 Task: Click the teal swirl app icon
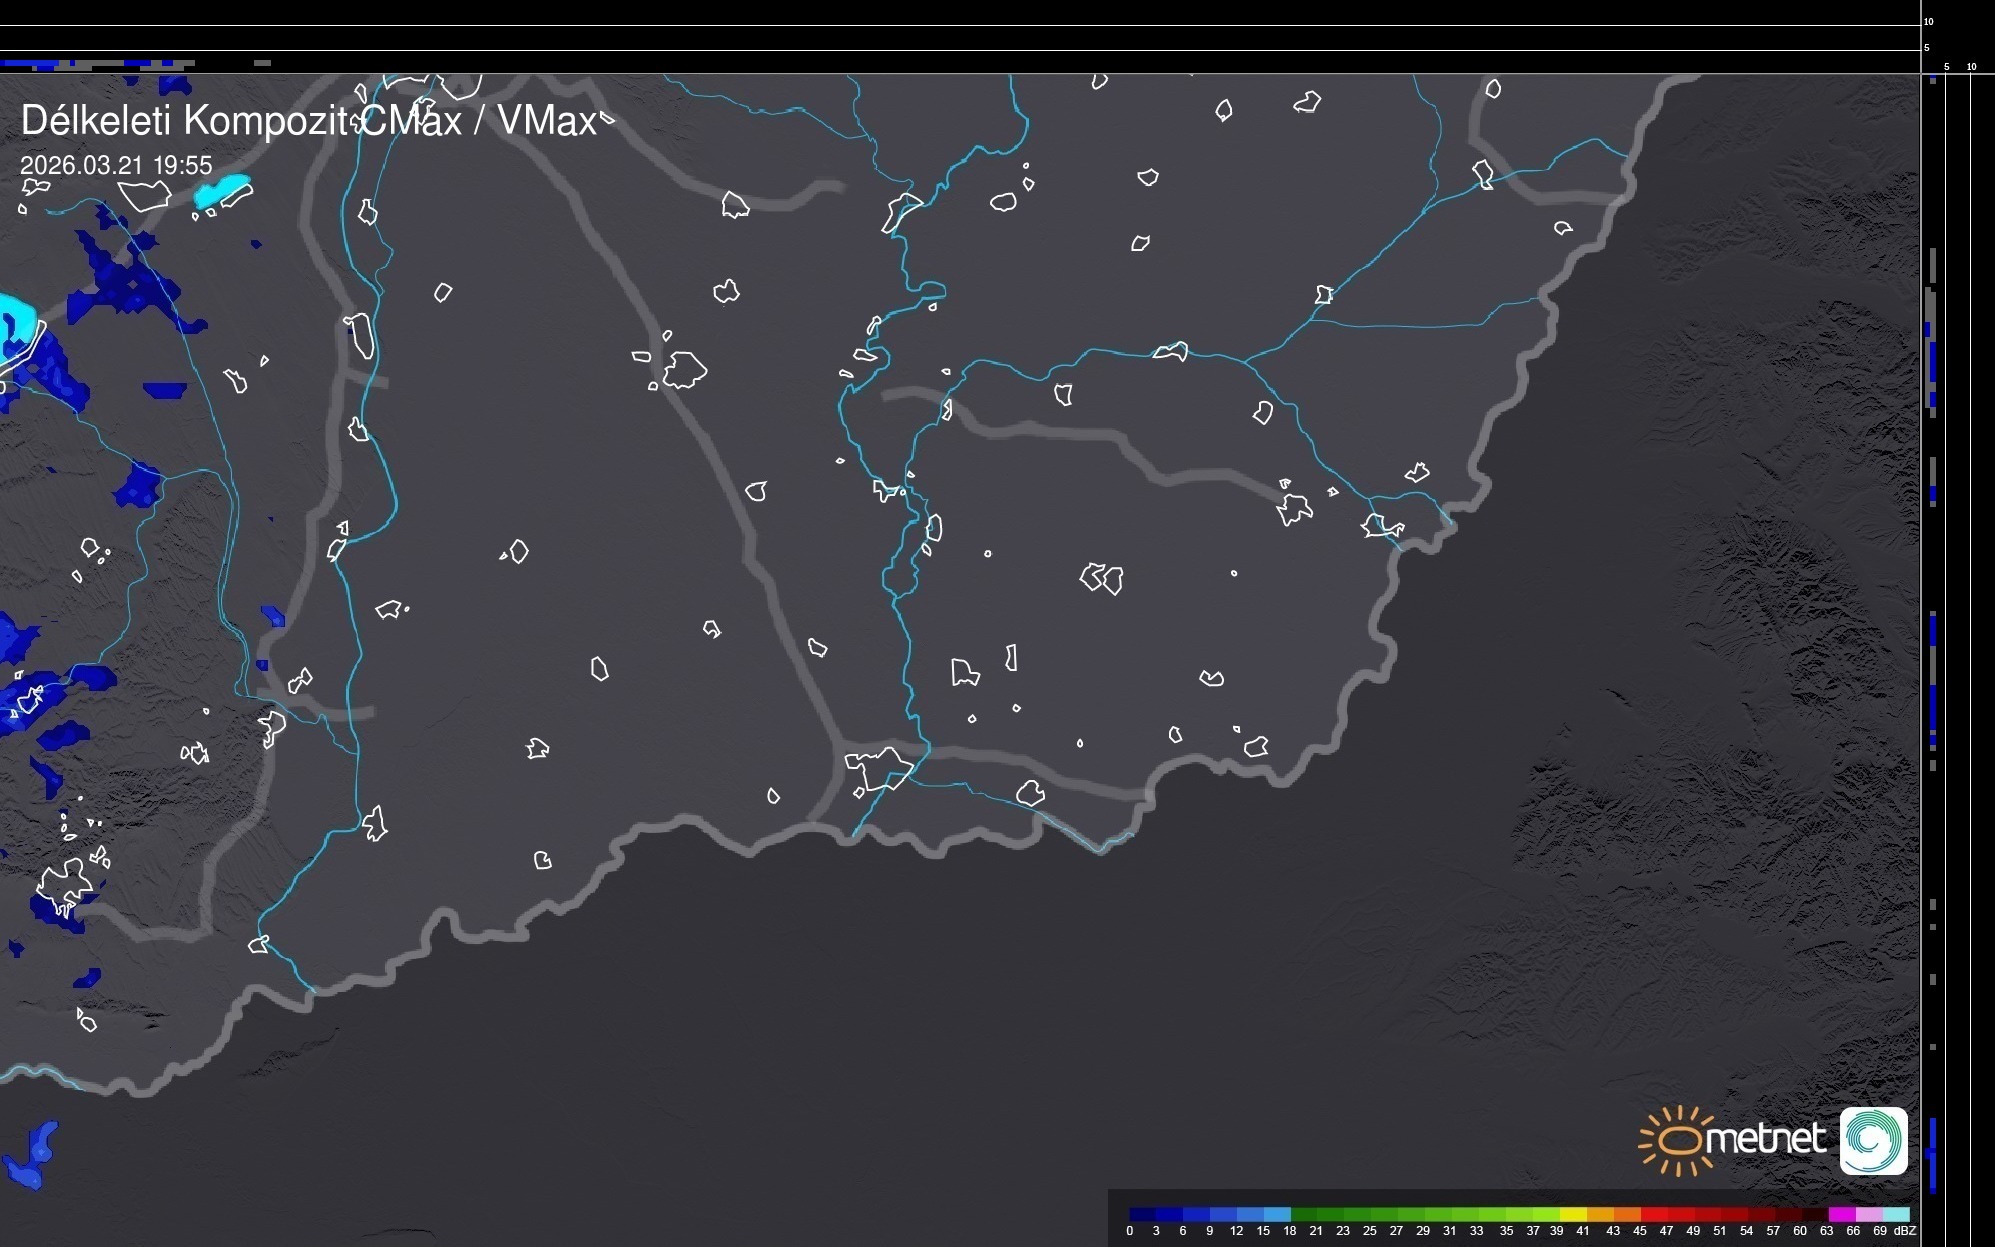1873,1140
